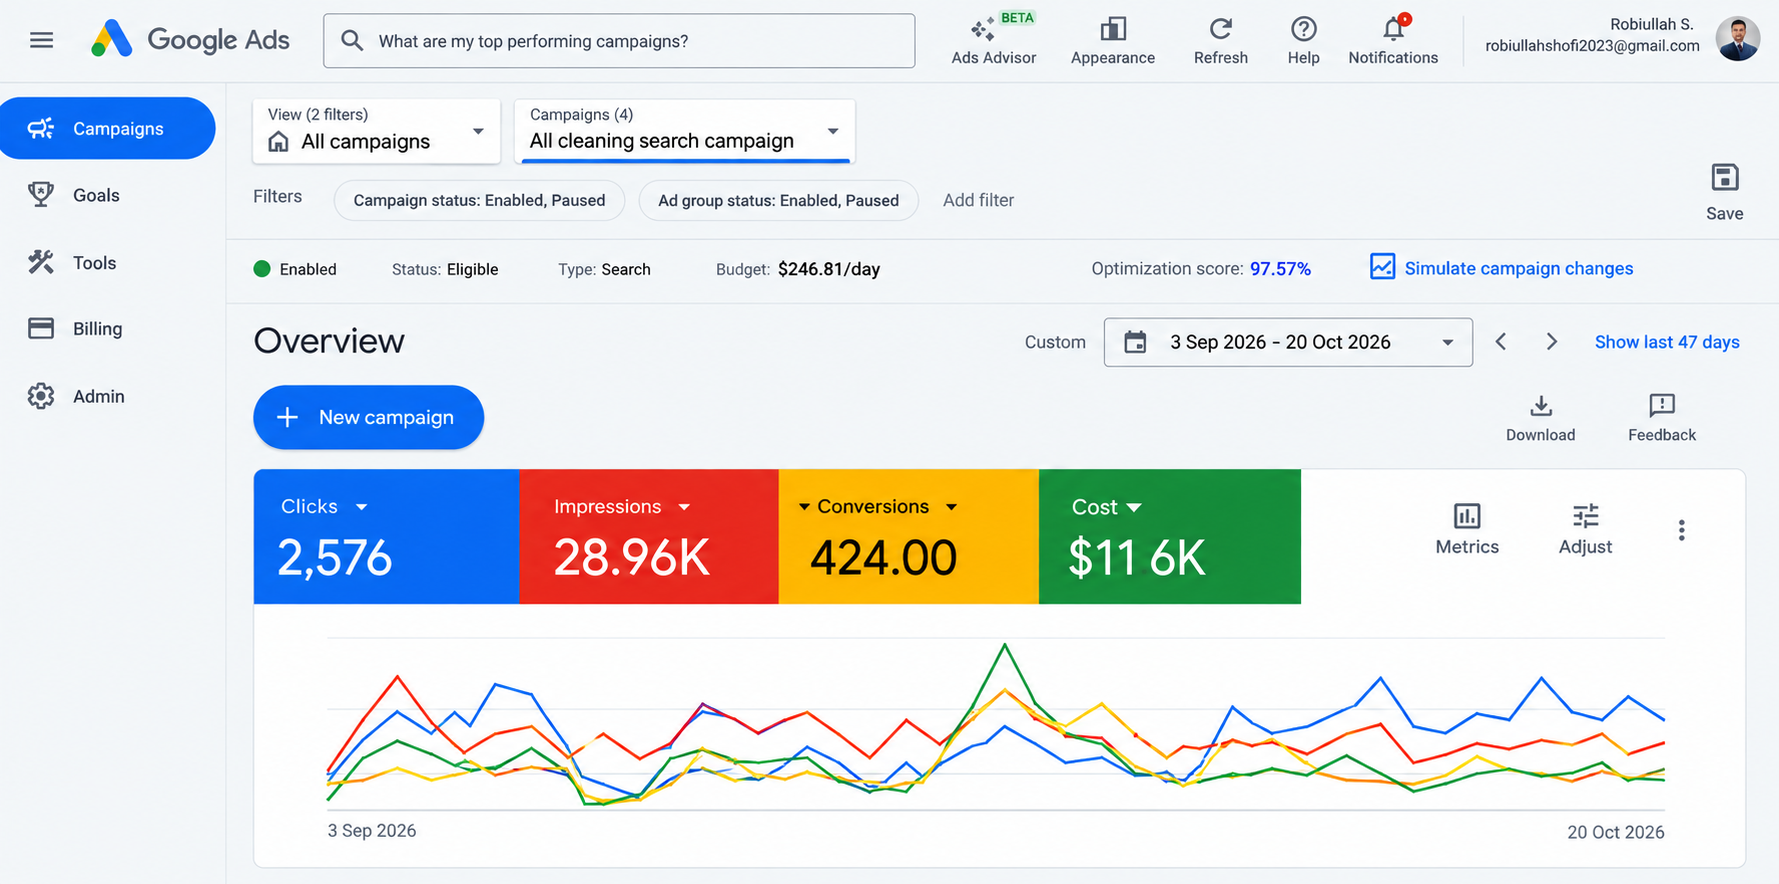
Task: View Notifications bell
Action: click(x=1393, y=40)
